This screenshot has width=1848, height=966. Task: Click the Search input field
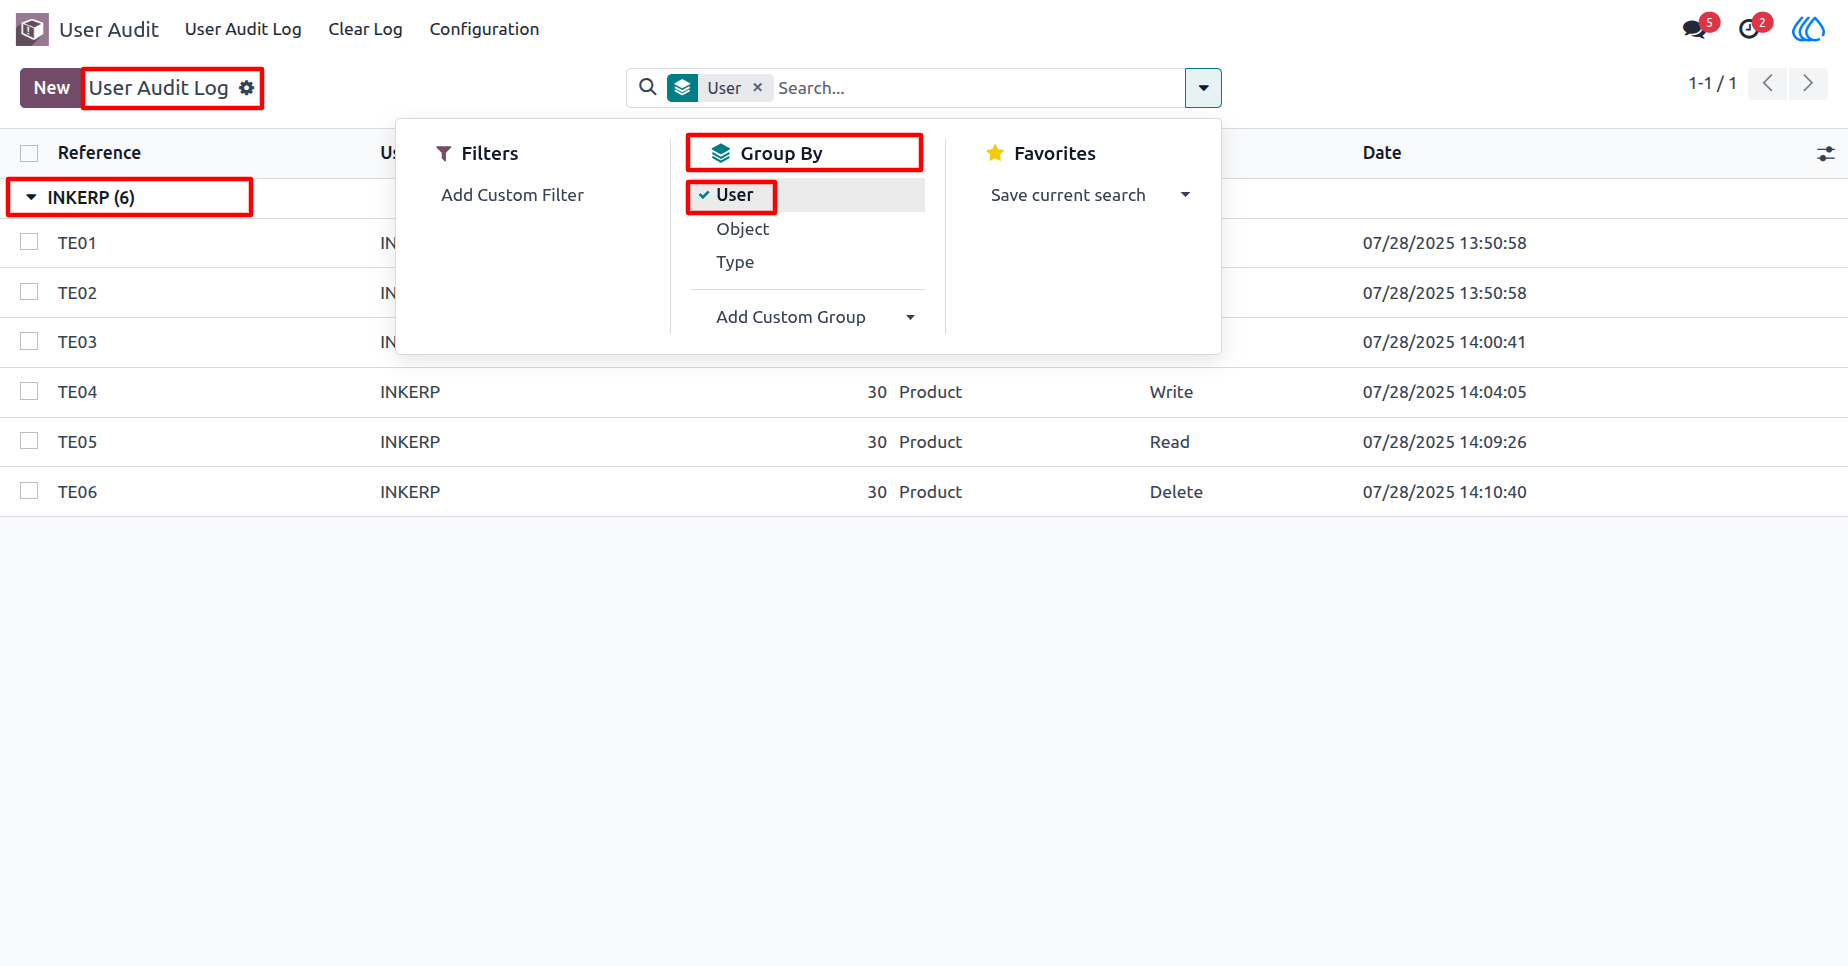point(976,88)
